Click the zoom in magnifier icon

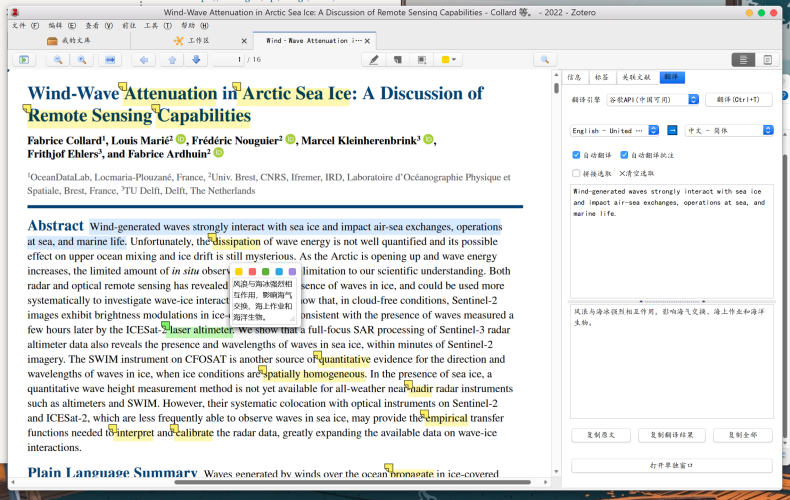[x=82, y=60]
